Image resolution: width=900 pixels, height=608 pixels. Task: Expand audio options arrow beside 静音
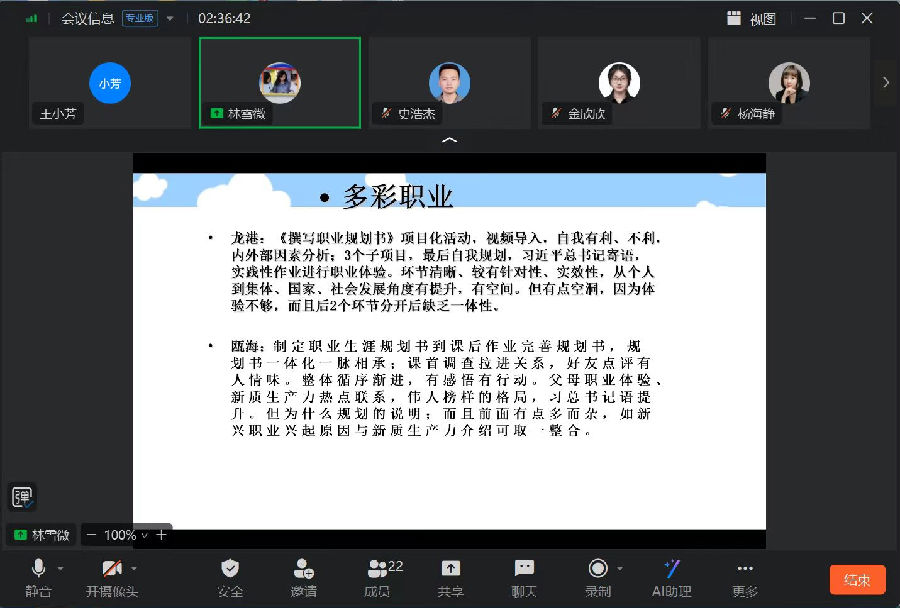coord(60,568)
